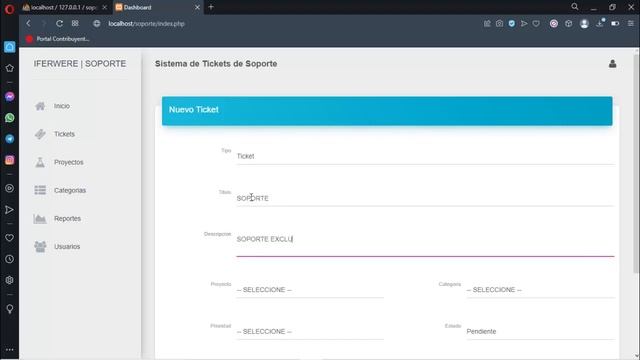Open Opera sidebar player icon
This screenshot has height=360, width=640.
click(x=10, y=188)
